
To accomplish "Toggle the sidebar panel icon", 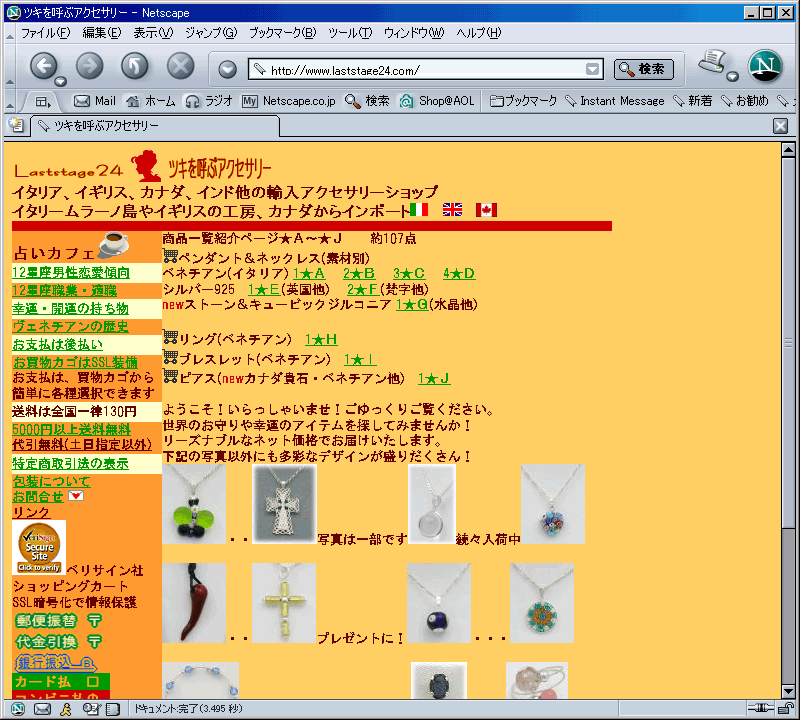I will pos(42,102).
